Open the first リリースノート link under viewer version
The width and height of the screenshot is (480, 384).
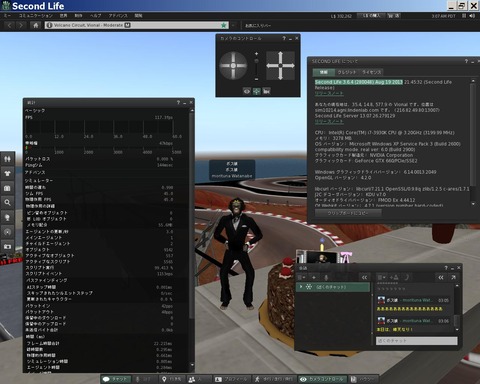tap(329, 93)
